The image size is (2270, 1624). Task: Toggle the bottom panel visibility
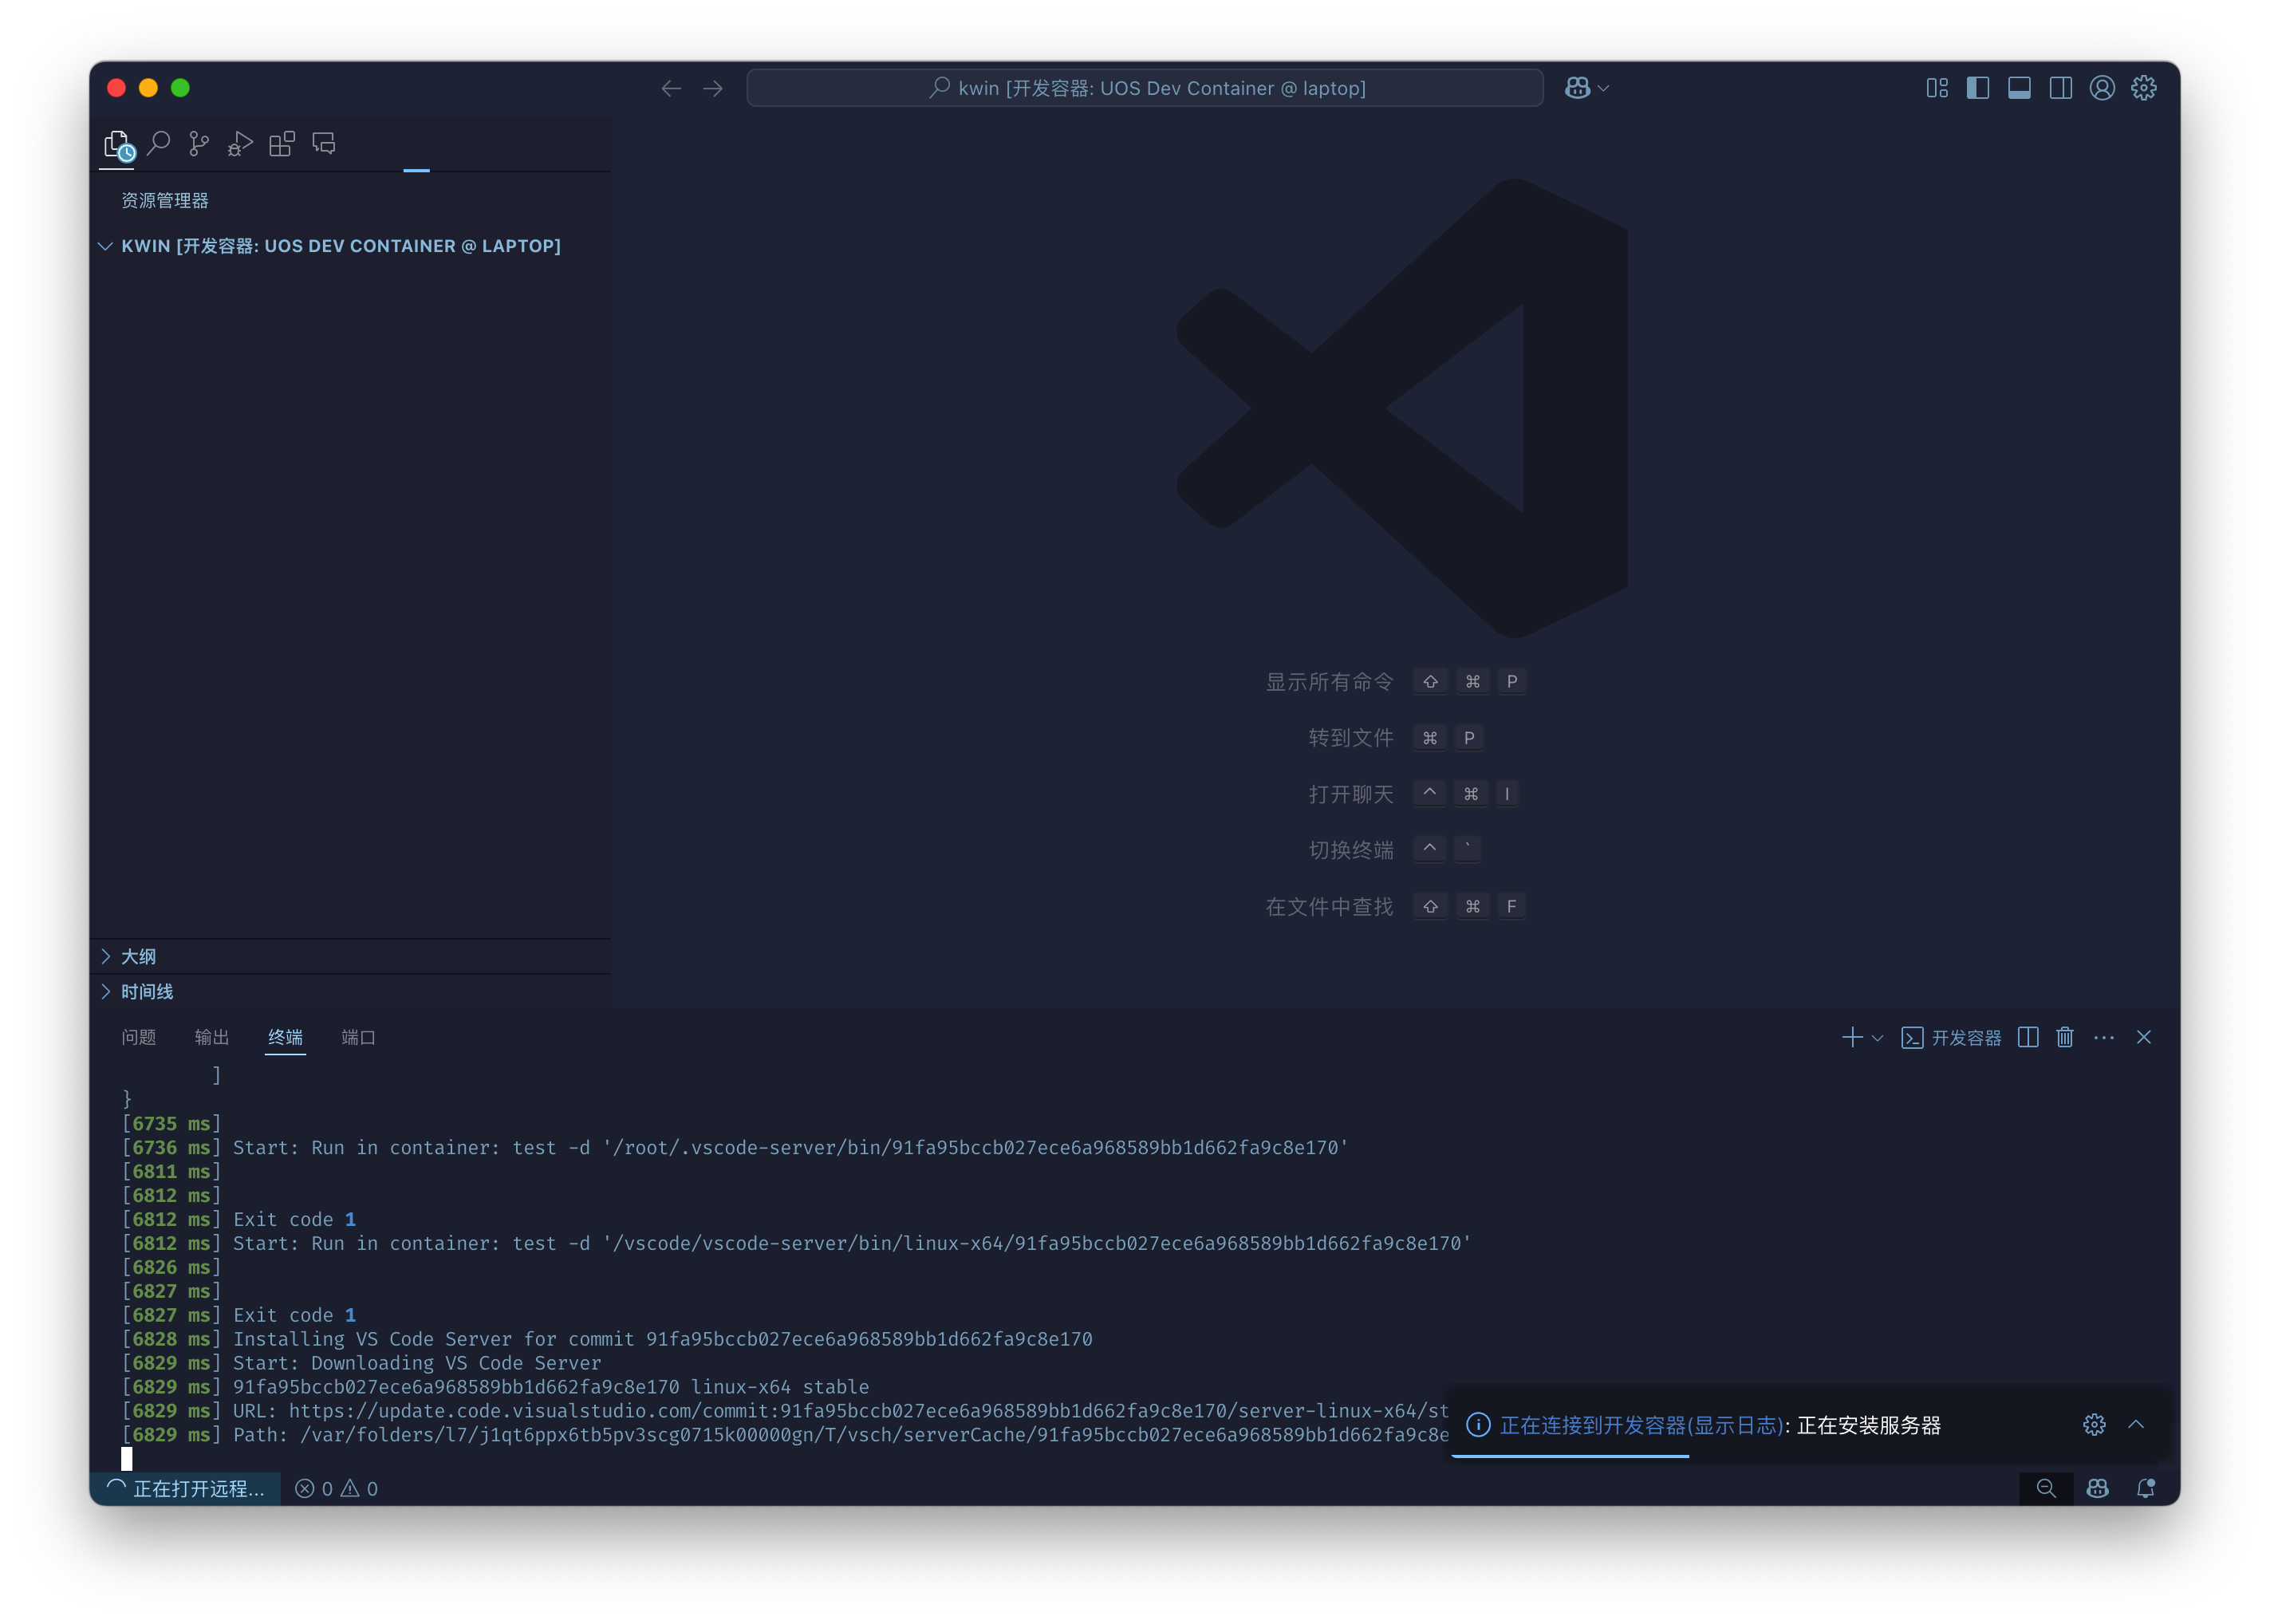2019,88
